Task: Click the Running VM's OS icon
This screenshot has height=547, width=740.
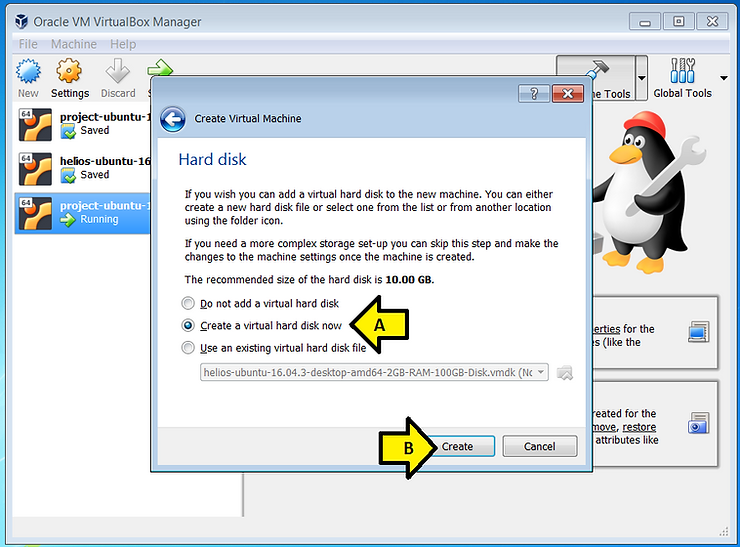Action: tap(35, 213)
